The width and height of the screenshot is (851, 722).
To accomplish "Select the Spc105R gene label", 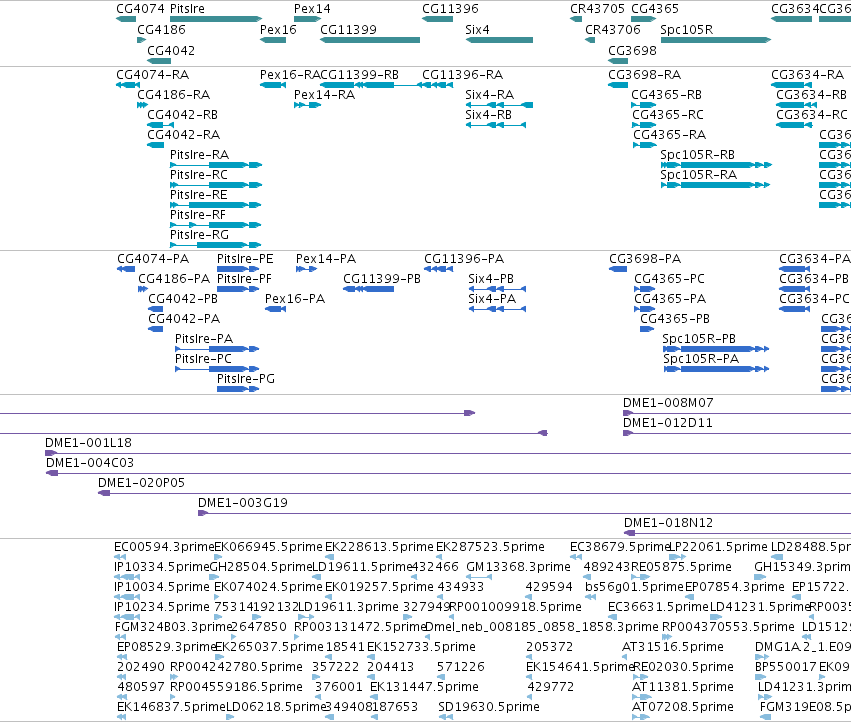I will point(687,29).
